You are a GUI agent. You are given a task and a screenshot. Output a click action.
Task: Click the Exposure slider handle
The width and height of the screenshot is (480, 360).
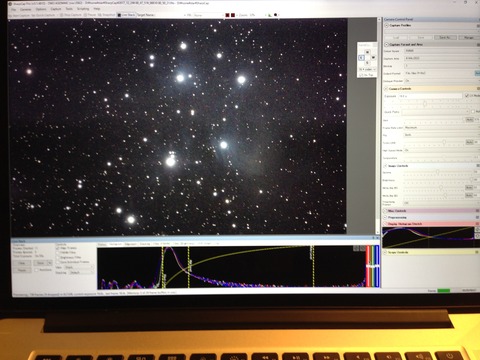[425, 104]
